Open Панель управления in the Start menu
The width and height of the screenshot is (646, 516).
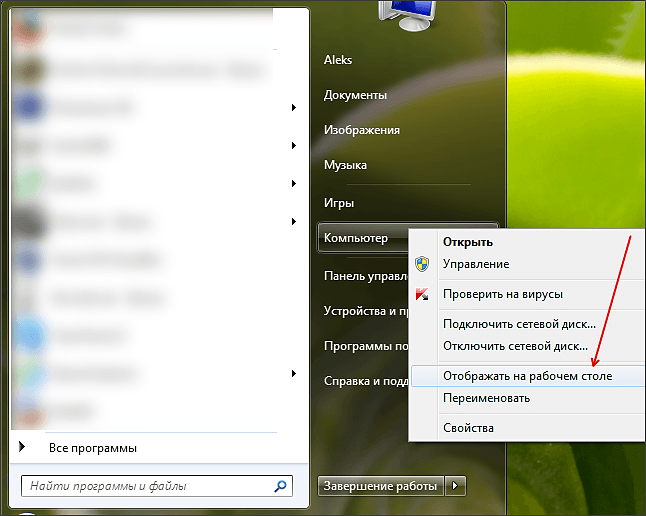(366, 276)
